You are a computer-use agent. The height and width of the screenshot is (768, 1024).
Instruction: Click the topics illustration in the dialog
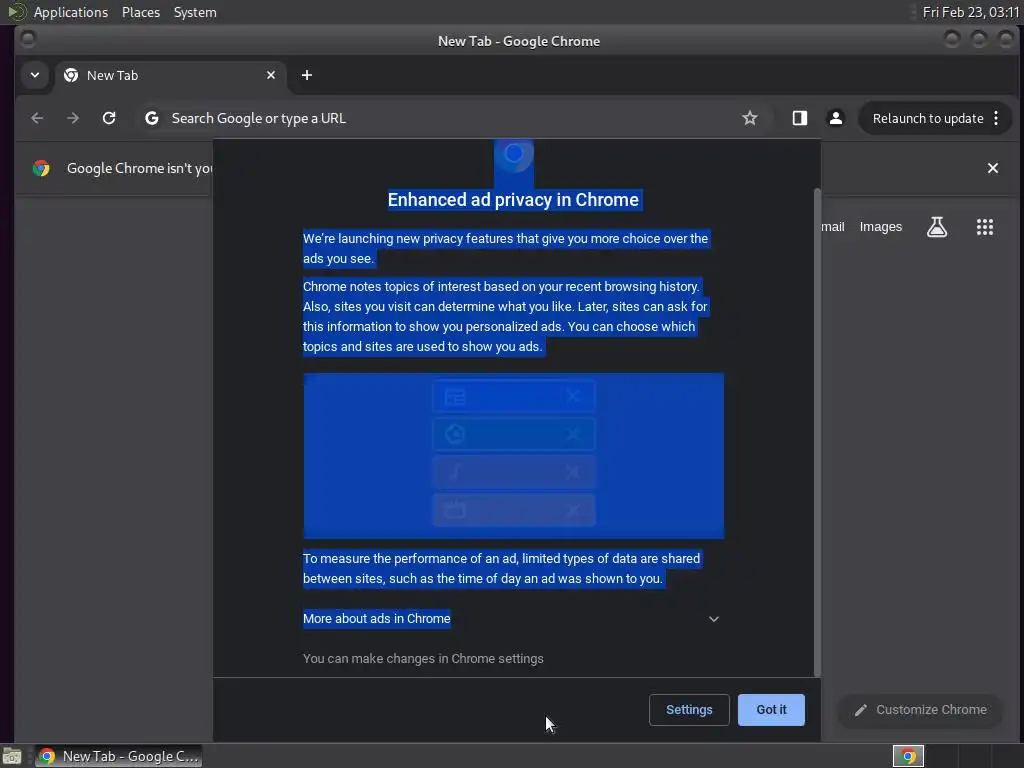(513, 456)
